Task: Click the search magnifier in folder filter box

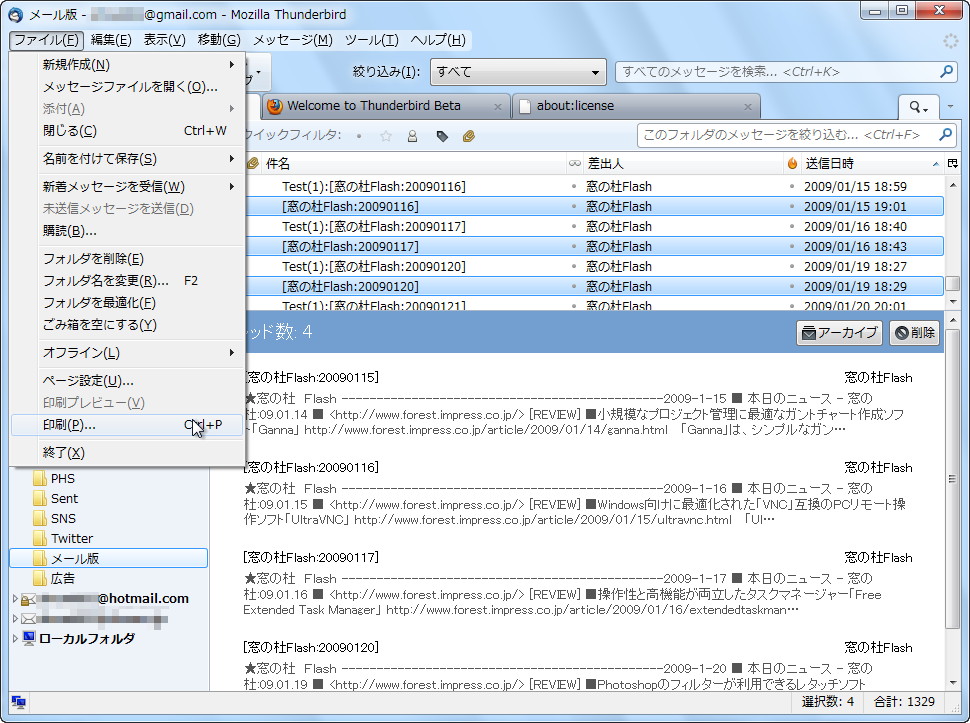Action: click(942, 135)
